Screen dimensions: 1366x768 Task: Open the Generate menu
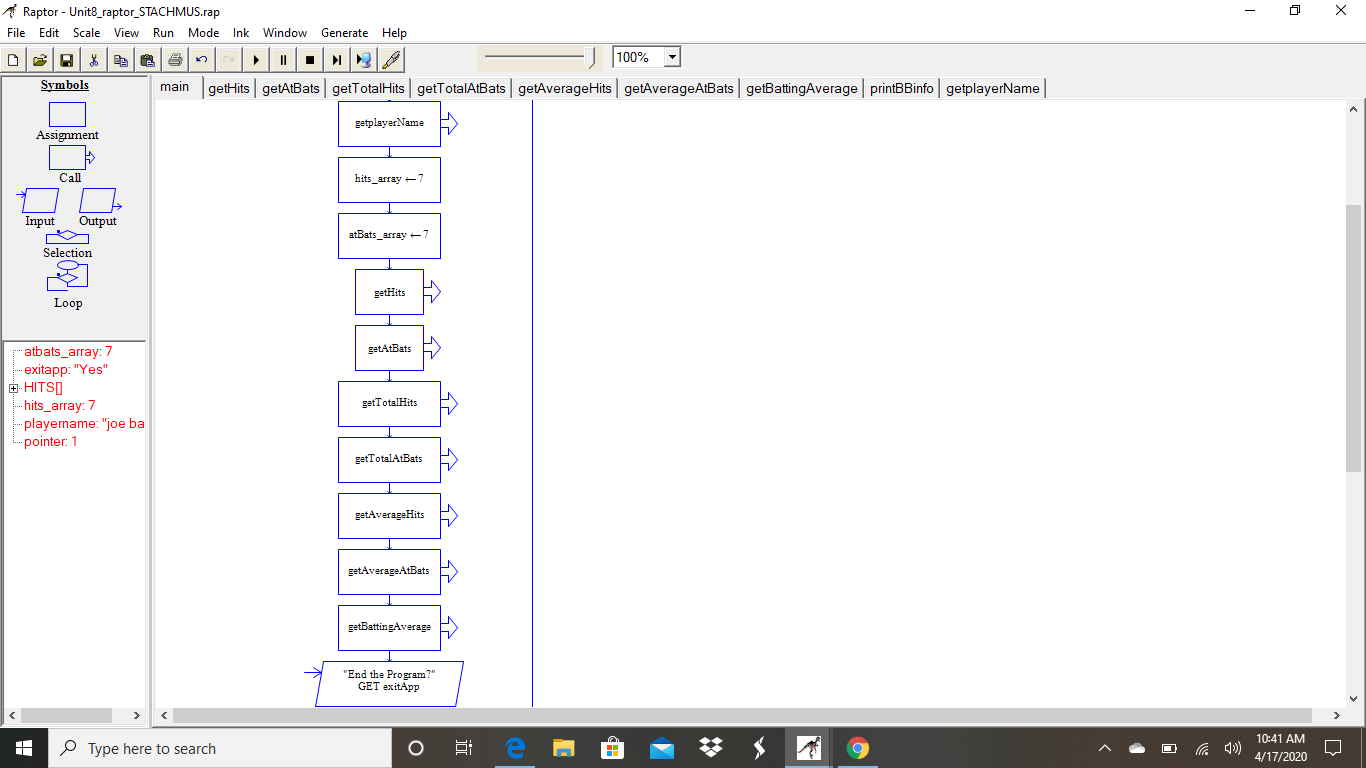click(x=344, y=32)
